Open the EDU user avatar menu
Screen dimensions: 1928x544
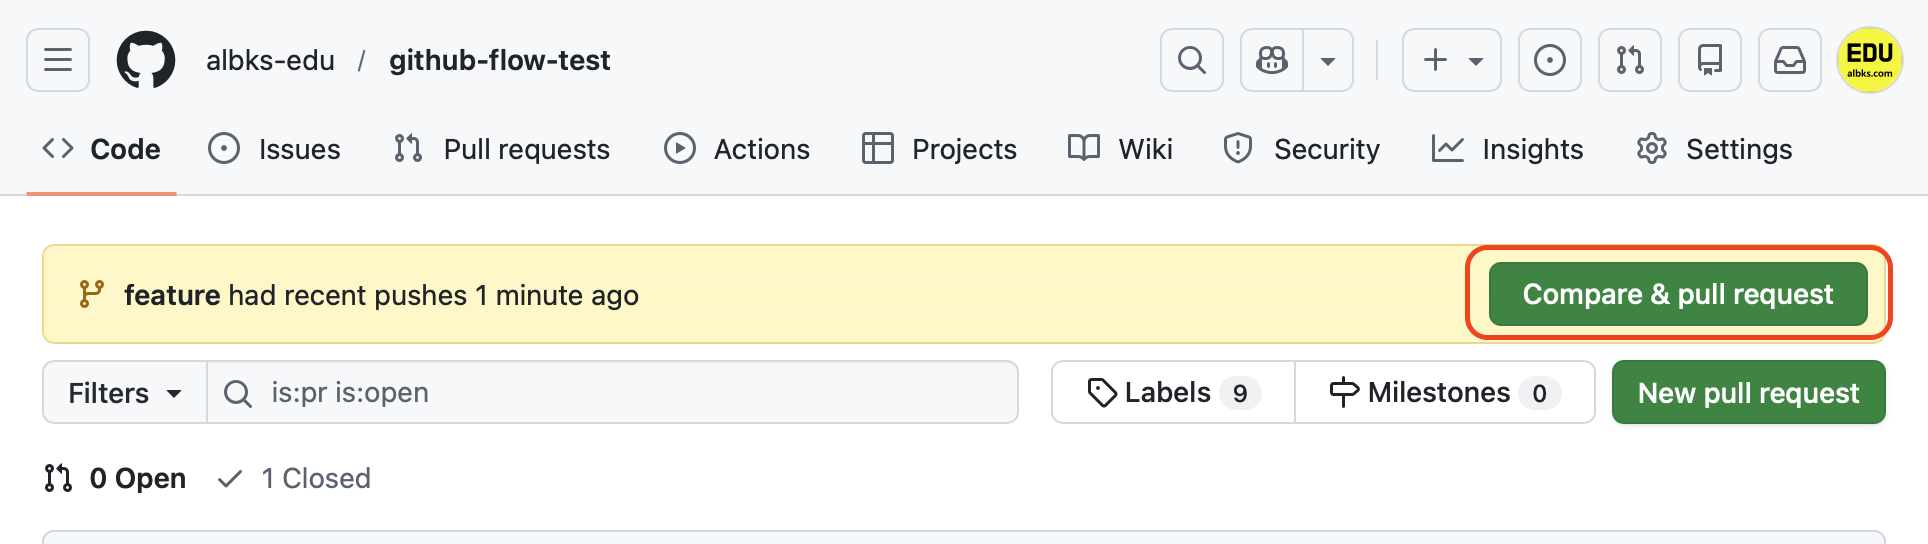(1869, 60)
